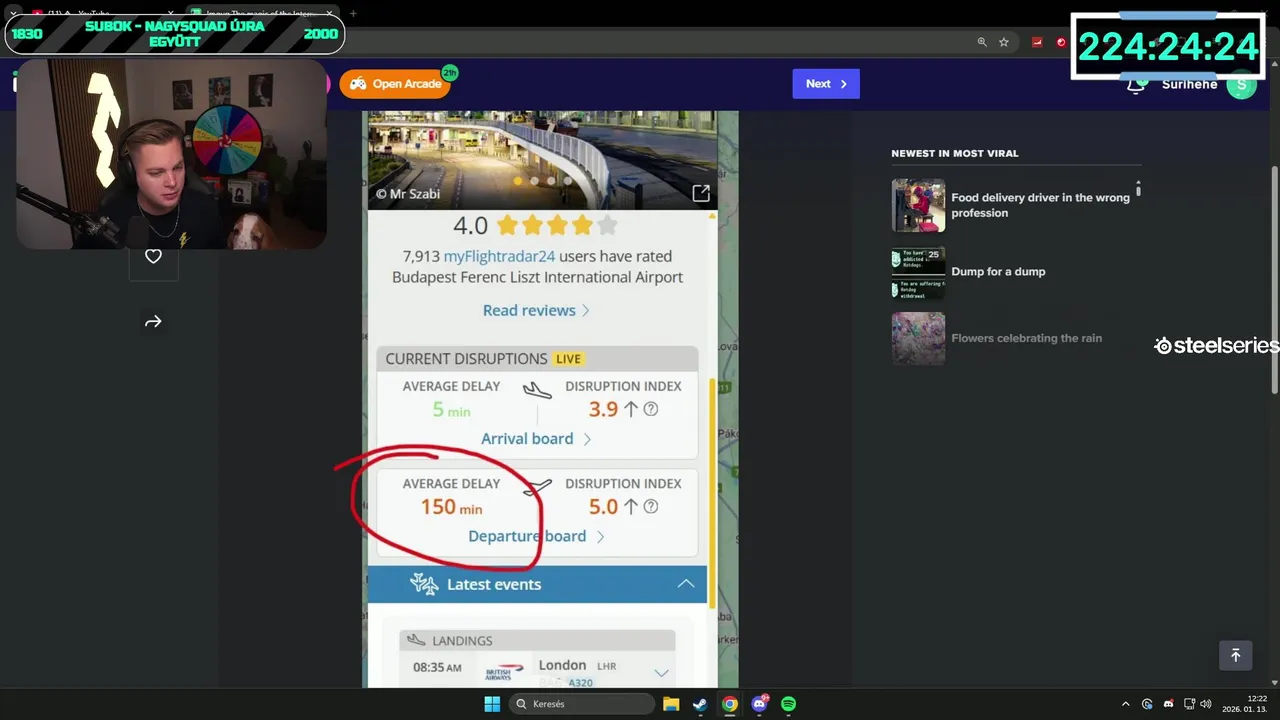The height and width of the screenshot is (720, 1280).
Task: Bookmark this page with the star icon
Action: (x=1004, y=42)
